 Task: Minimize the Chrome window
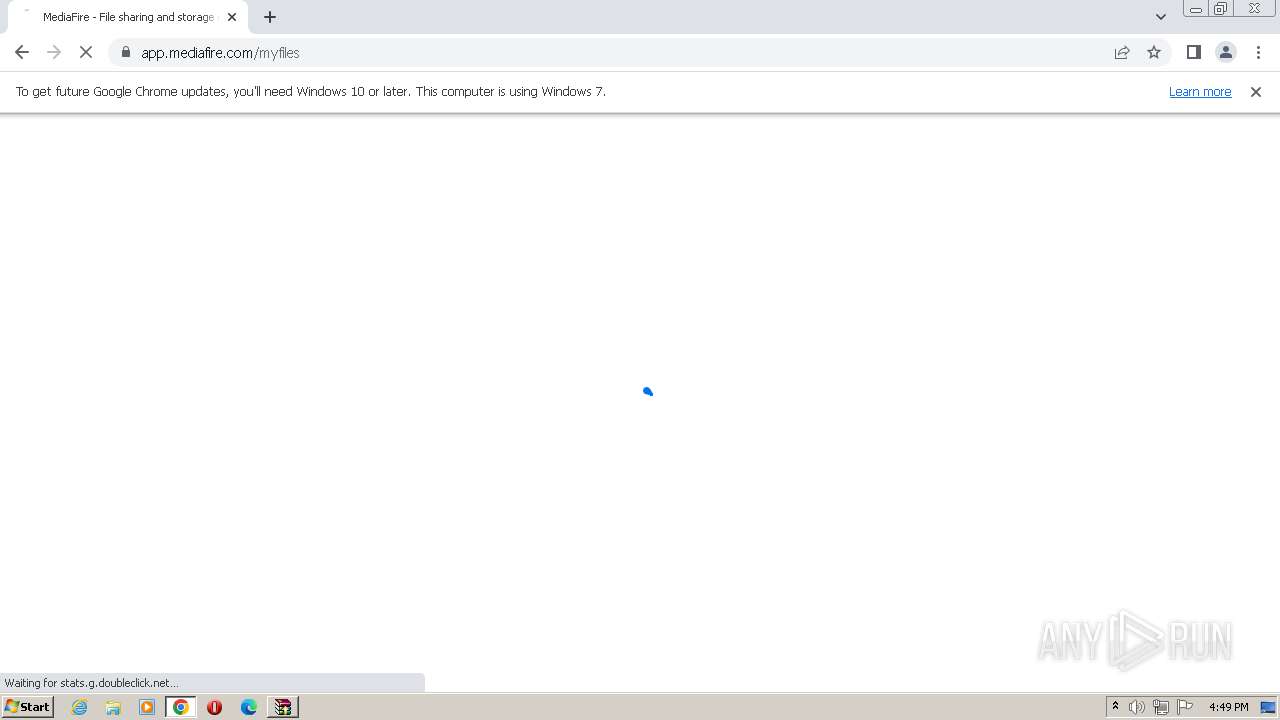[x=1196, y=9]
